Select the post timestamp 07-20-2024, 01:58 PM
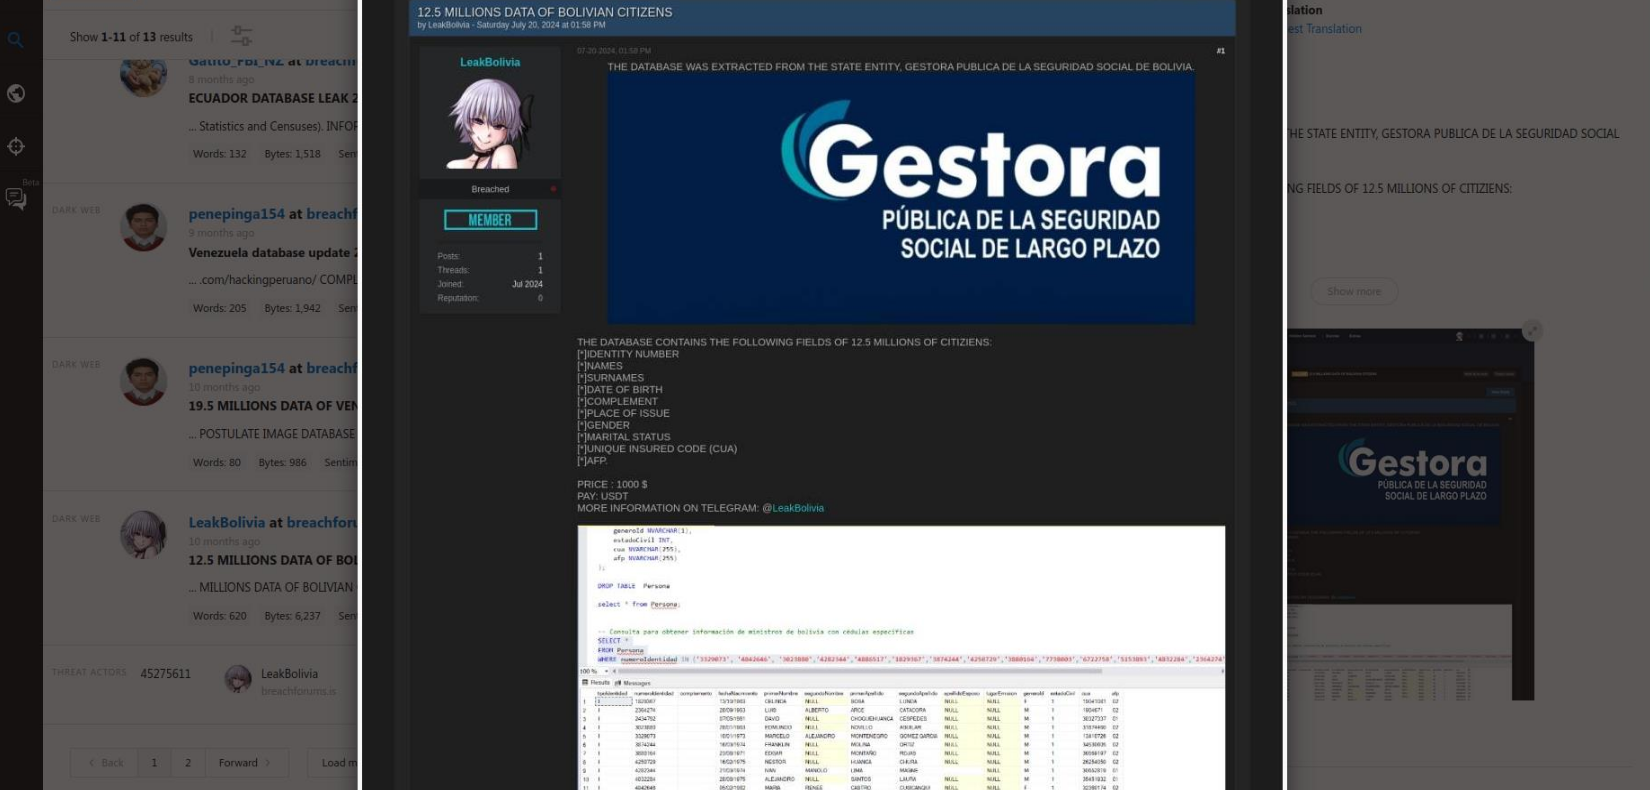Image resolution: width=1650 pixels, height=790 pixels. click(614, 51)
